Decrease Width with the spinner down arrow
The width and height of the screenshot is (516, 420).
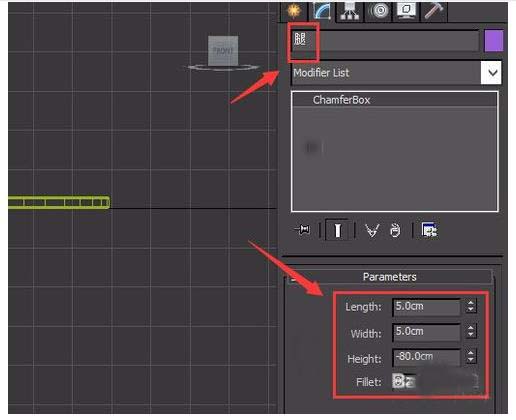coord(470,335)
